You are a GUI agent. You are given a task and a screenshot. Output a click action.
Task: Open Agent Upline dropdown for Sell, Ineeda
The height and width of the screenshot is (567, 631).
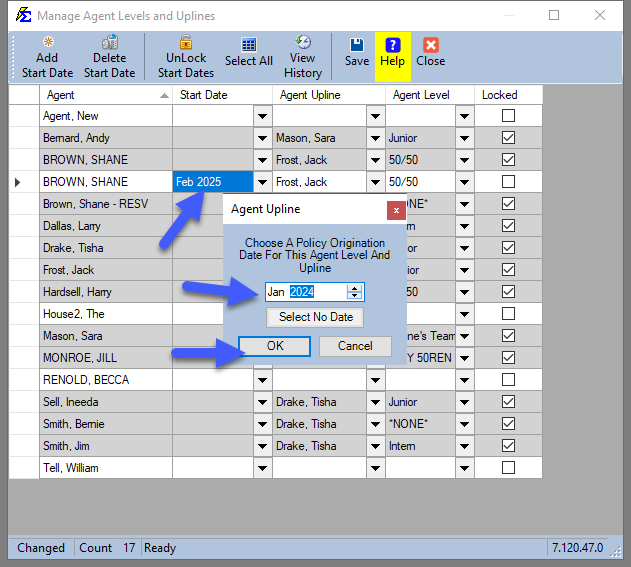click(375, 402)
